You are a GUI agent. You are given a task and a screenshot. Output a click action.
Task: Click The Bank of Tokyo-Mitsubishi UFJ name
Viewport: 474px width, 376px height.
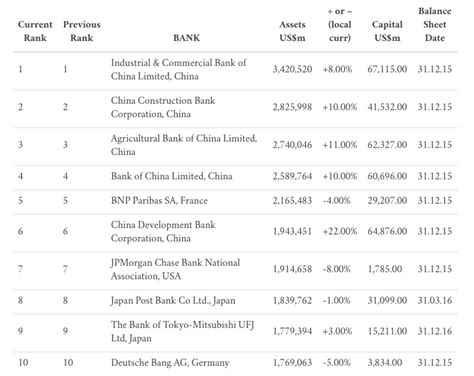[x=182, y=331]
